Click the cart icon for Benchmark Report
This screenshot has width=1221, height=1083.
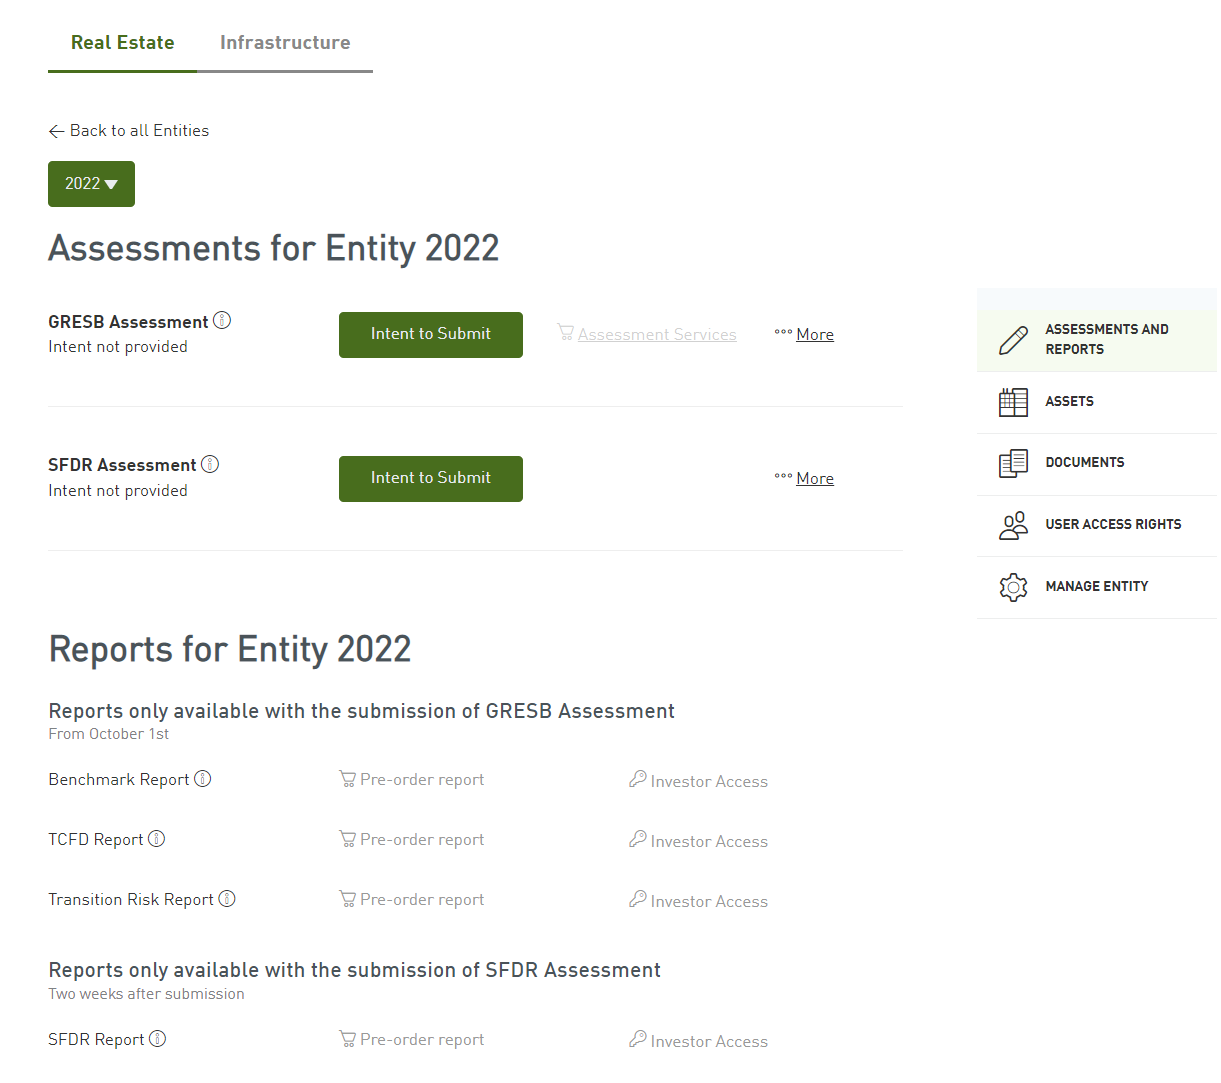click(x=347, y=779)
